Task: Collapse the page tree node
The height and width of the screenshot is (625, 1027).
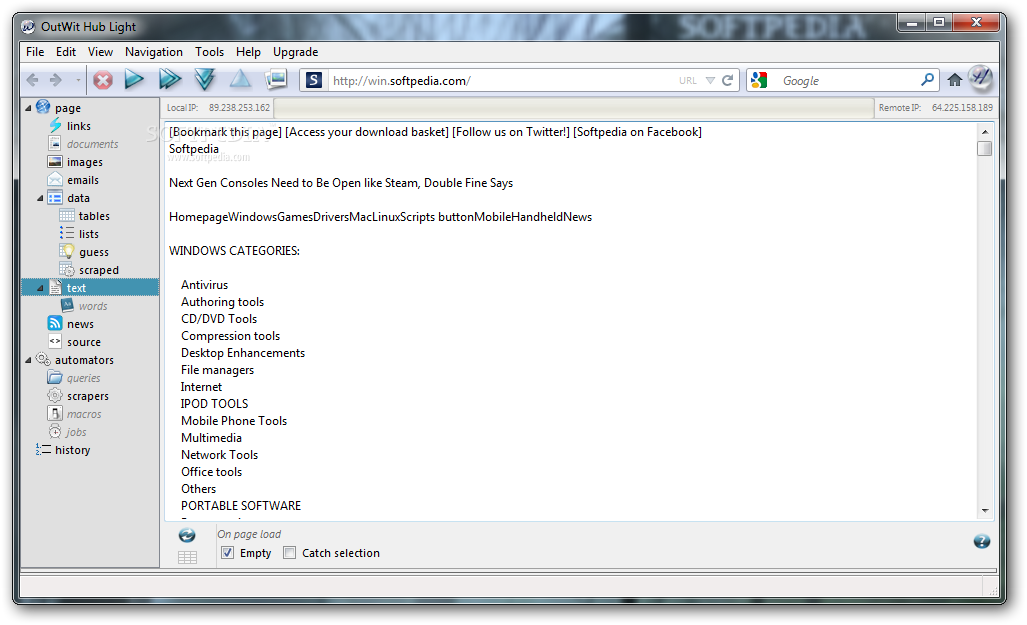Action: (x=28, y=108)
